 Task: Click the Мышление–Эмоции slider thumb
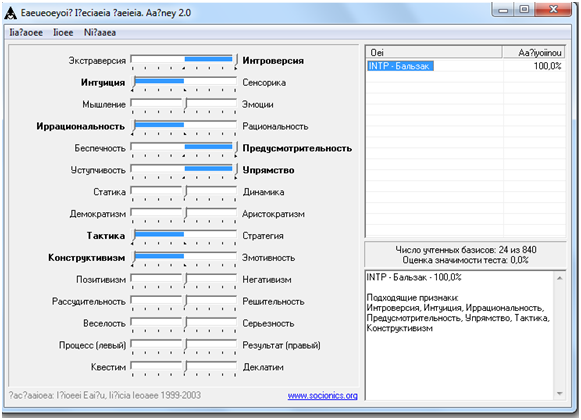point(186,103)
